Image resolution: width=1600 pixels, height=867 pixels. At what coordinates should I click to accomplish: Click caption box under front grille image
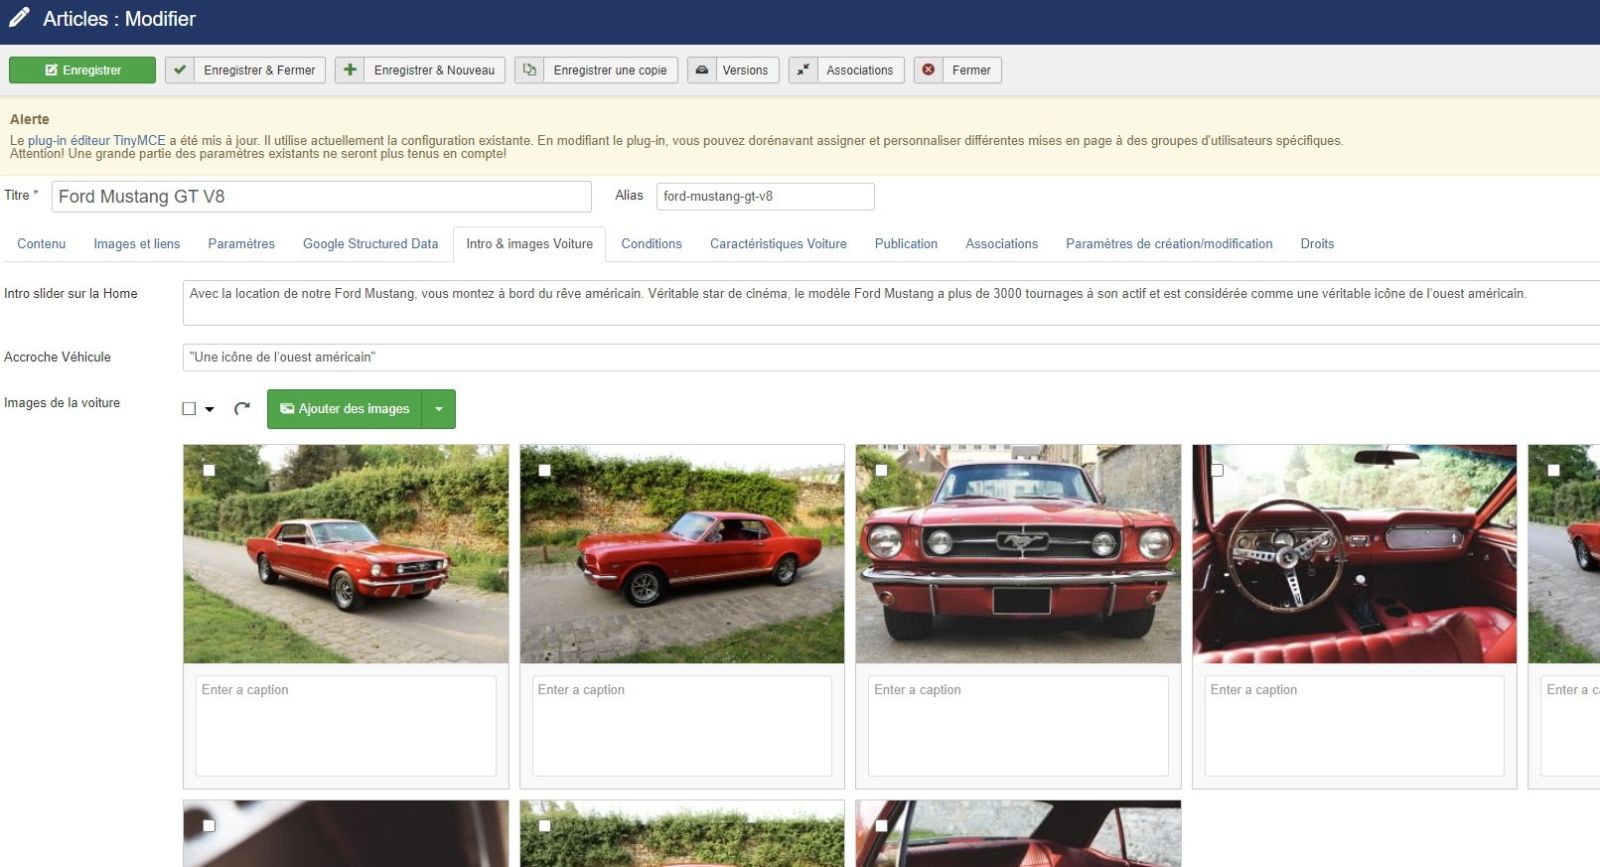click(x=1018, y=726)
